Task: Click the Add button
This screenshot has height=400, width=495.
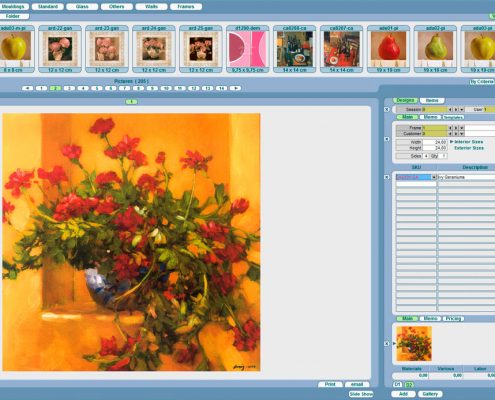Action: (x=403, y=394)
